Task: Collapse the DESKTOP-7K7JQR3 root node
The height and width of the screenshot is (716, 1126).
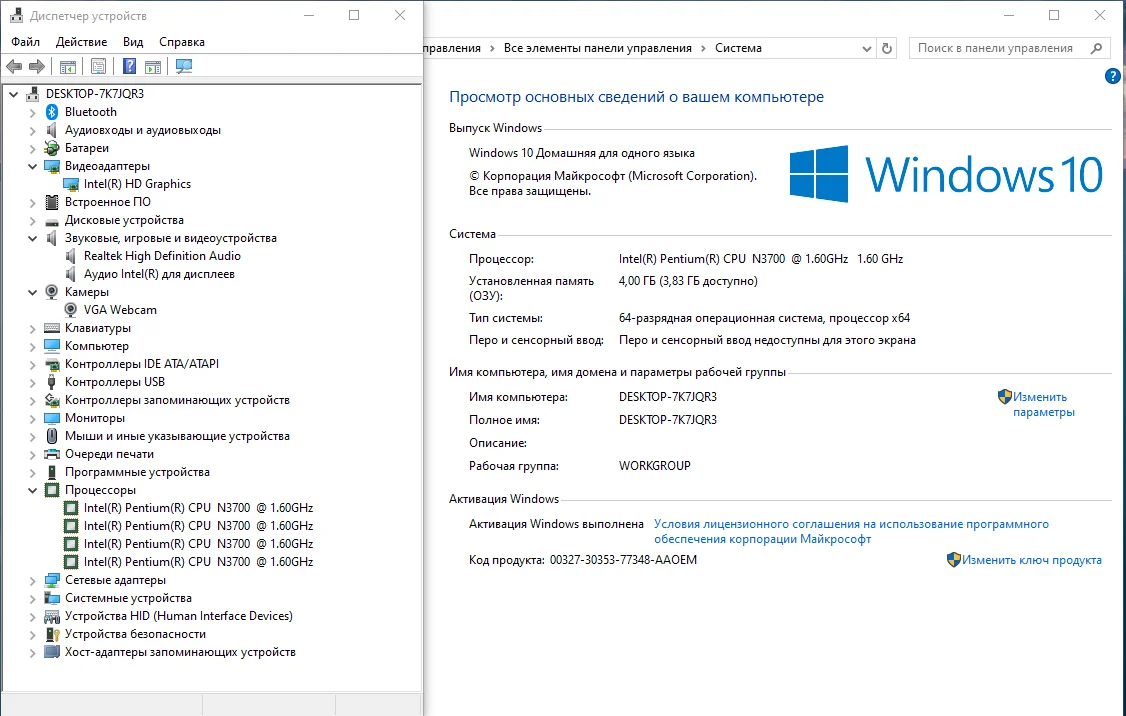Action: 14,94
